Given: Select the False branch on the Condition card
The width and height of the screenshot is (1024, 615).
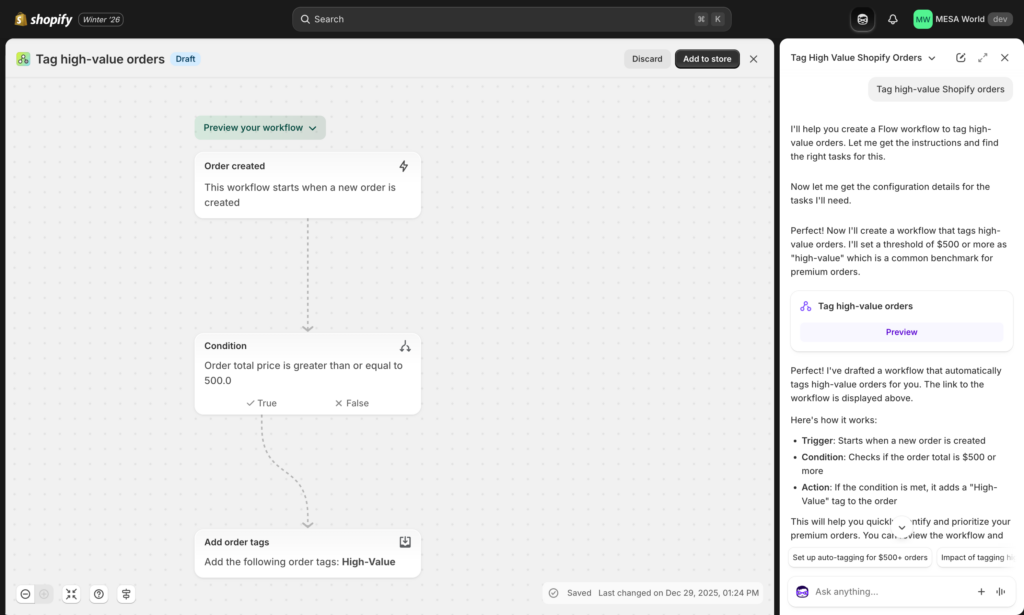Looking at the screenshot, I should pyautogui.click(x=350, y=402).
